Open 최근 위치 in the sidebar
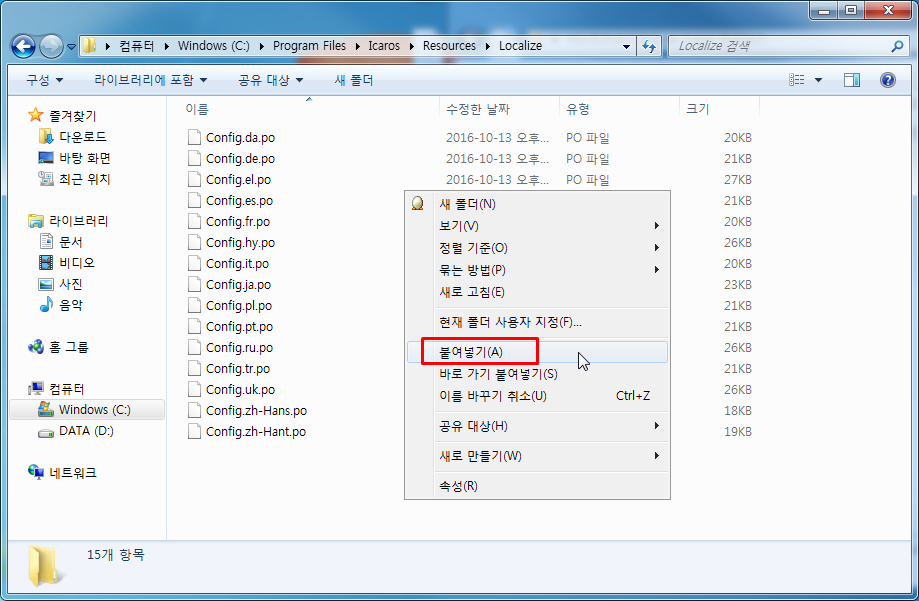 [74, 179]
